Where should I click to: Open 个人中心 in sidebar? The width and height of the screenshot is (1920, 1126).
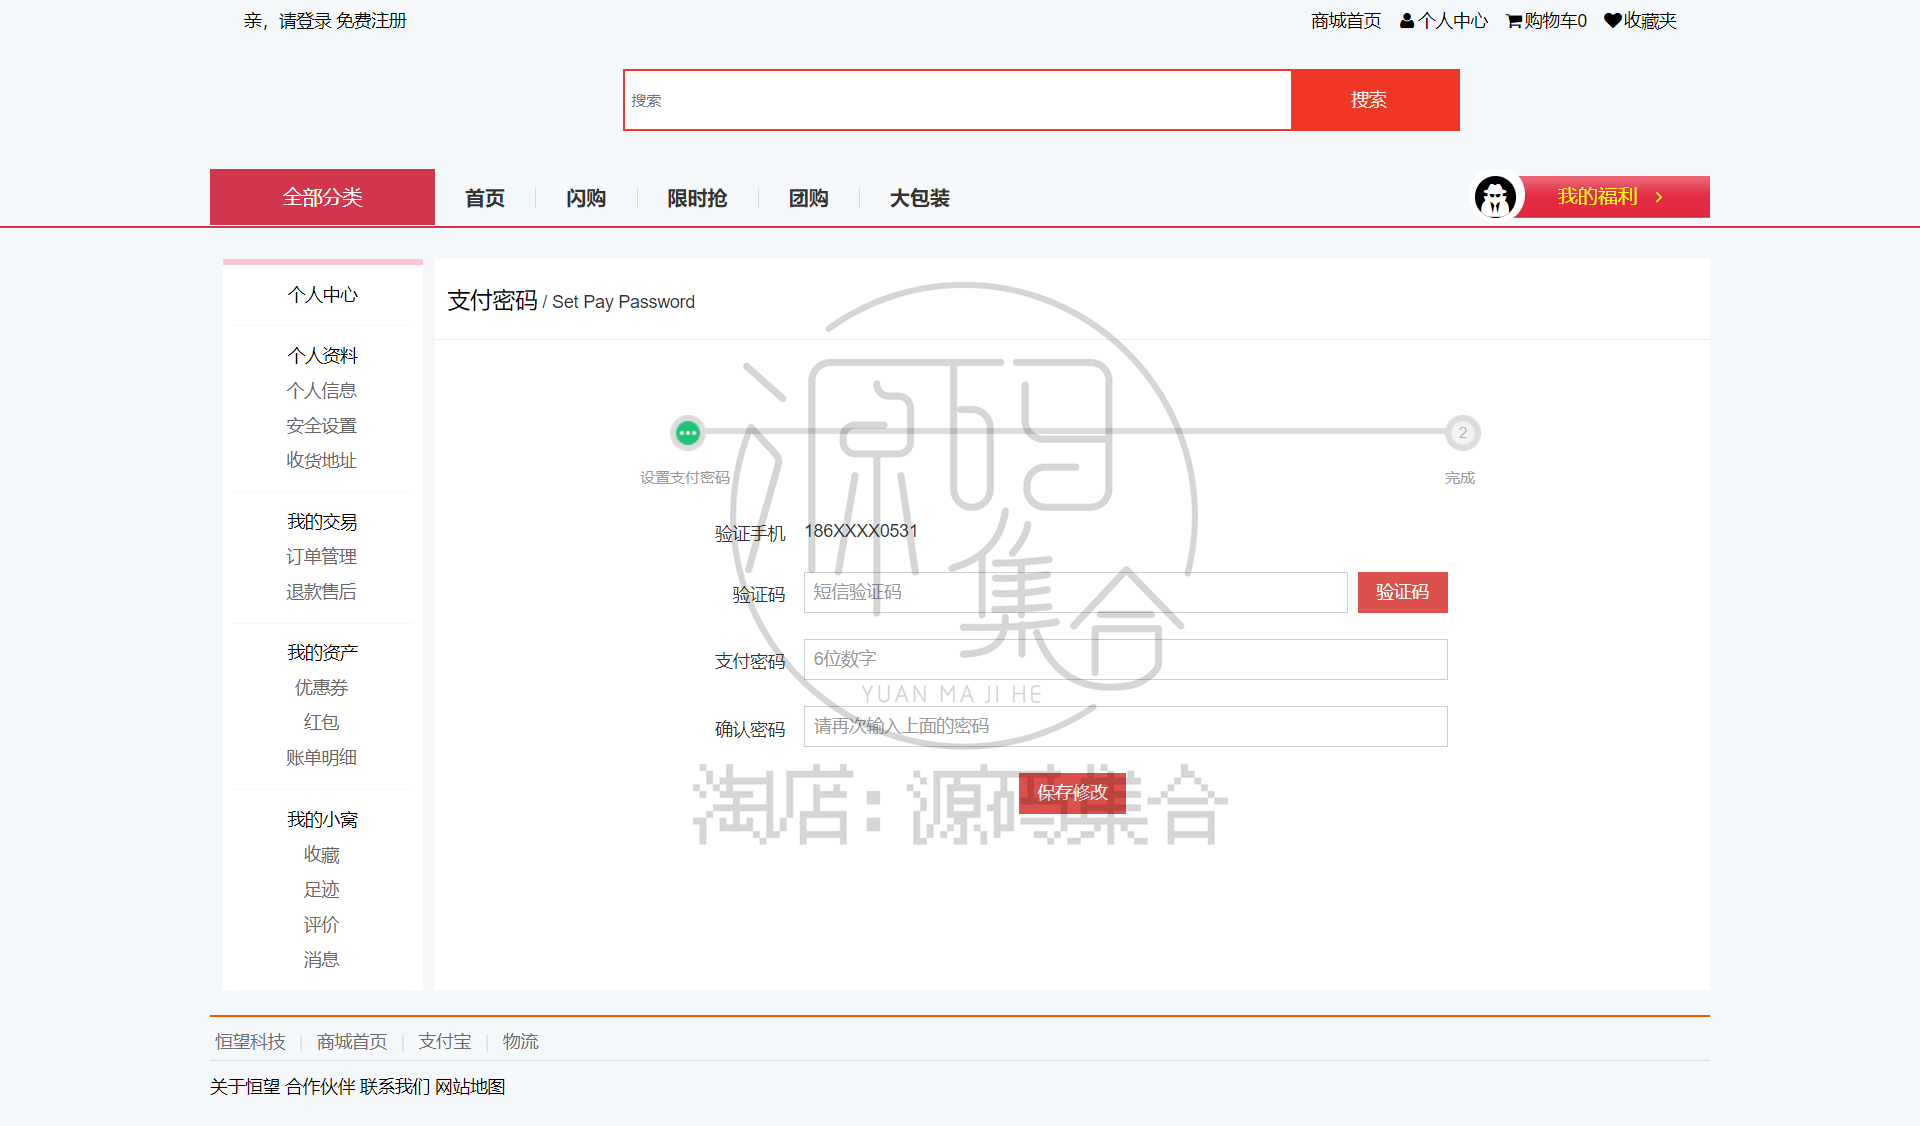click(322, 295)
